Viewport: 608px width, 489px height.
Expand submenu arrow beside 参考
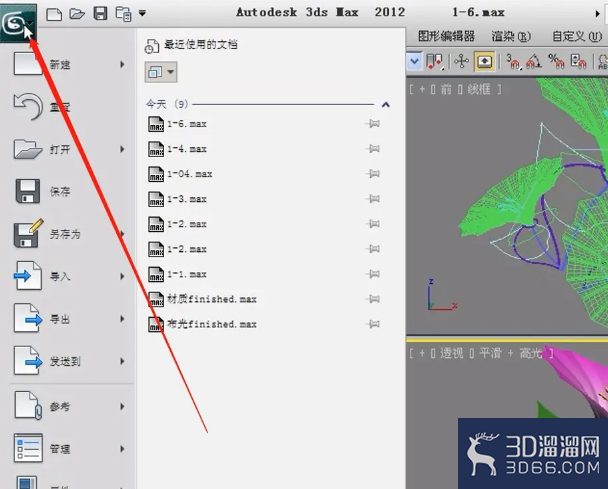tap(122, 406)
